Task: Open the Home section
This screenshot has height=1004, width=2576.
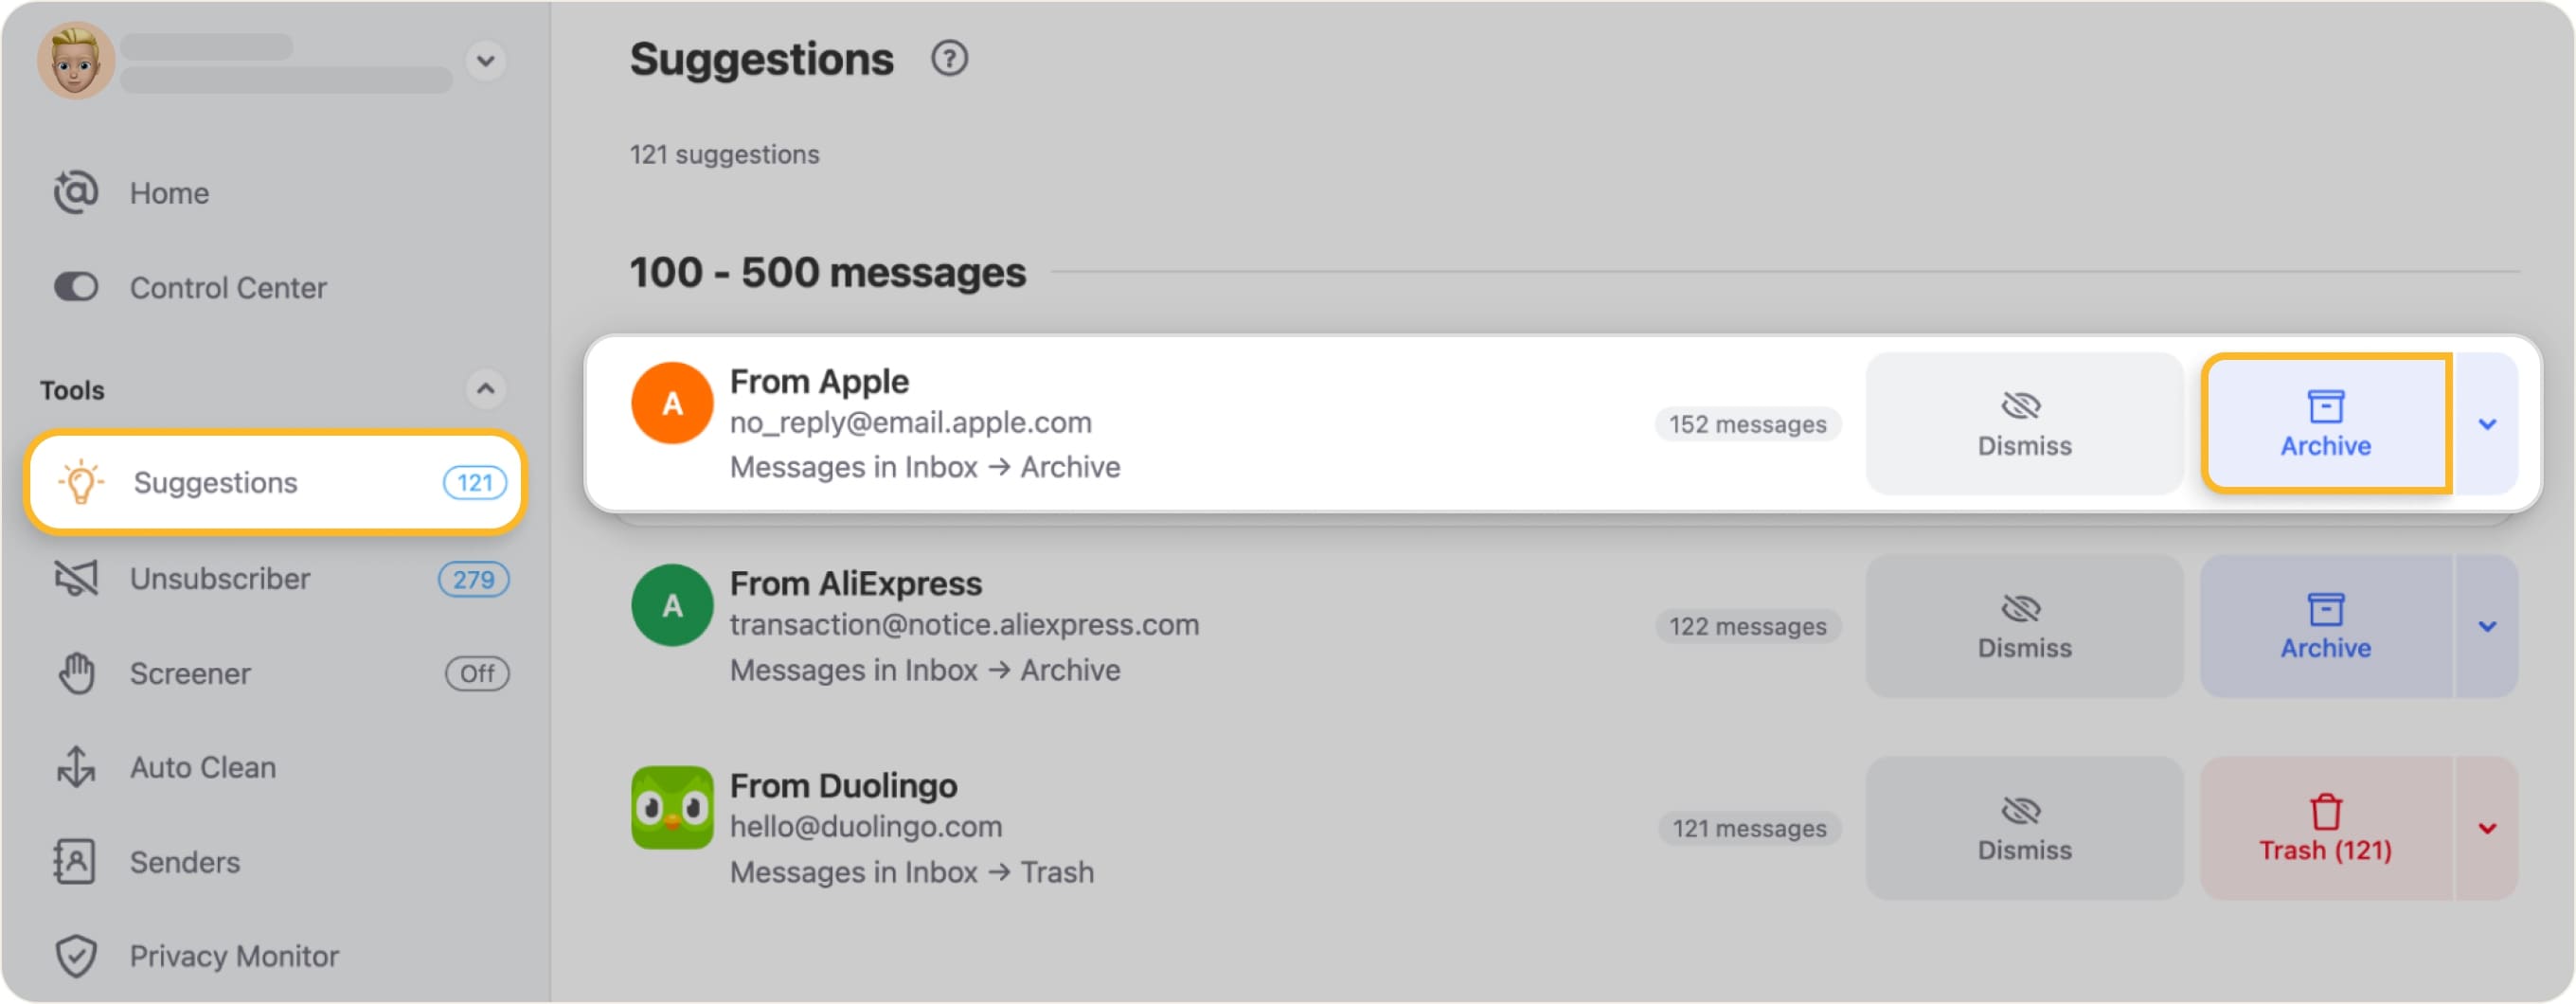Action: pyautogui.click(x=168, y=192)
